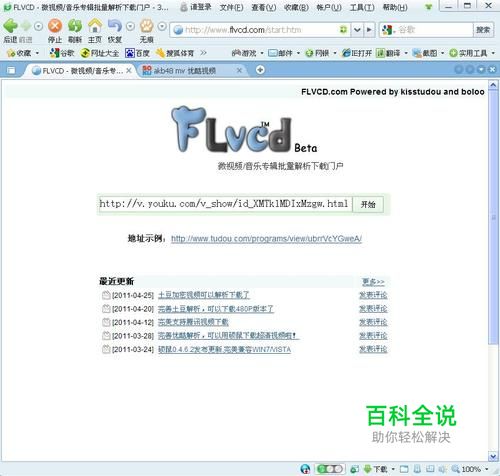500x476 pixels.
Task: Click the new tab plus button
Action: tap(260, 70)
